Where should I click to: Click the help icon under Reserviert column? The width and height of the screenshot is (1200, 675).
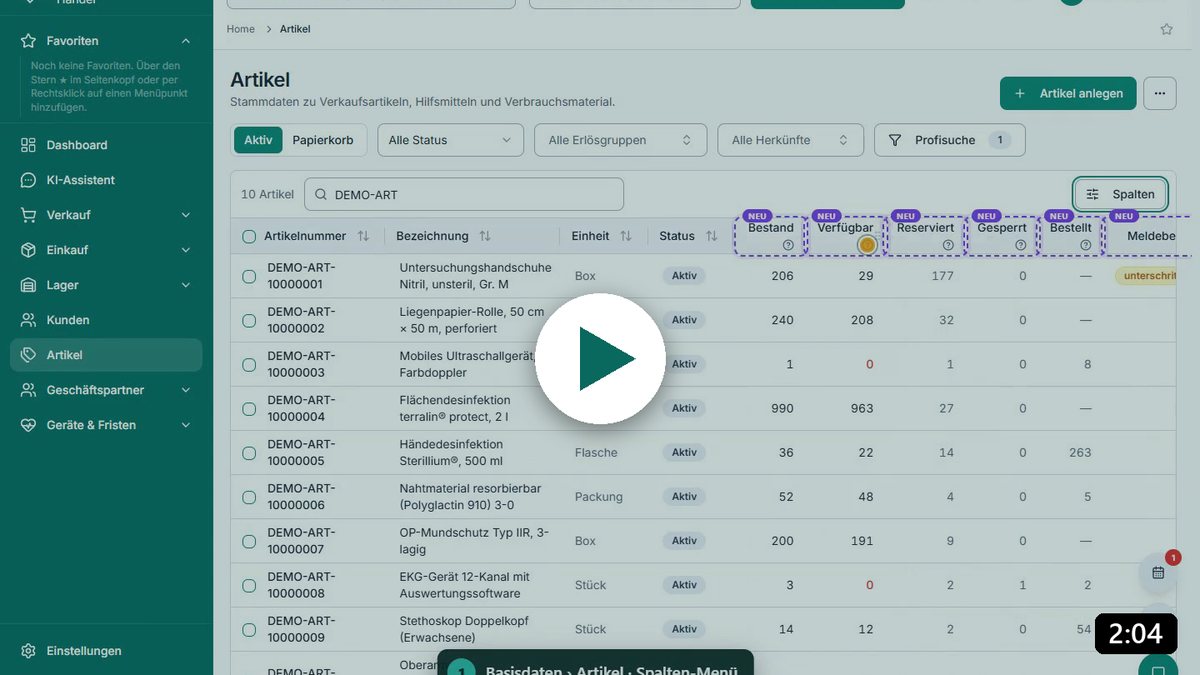[948, 245]
